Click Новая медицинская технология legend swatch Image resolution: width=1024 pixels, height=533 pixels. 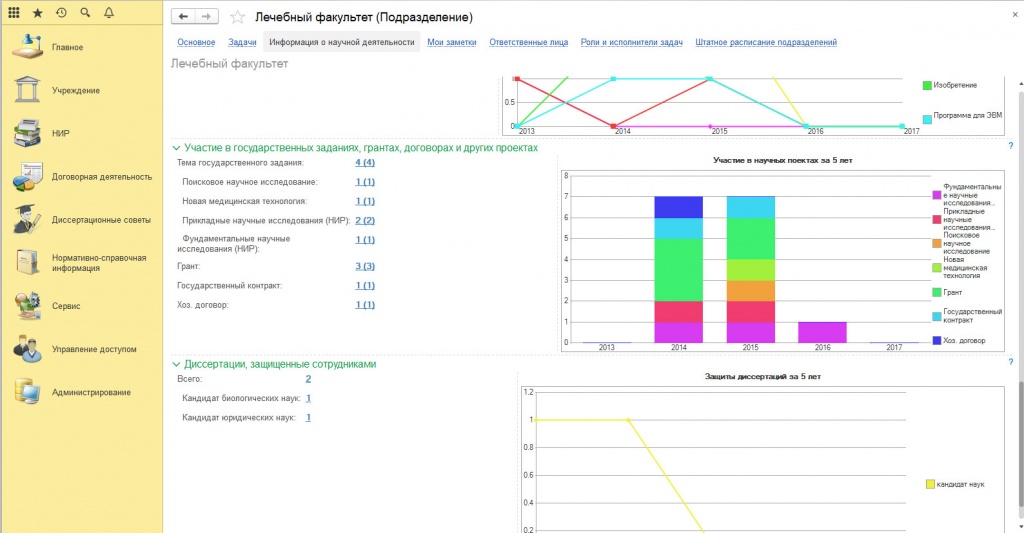tap(936, 268)
